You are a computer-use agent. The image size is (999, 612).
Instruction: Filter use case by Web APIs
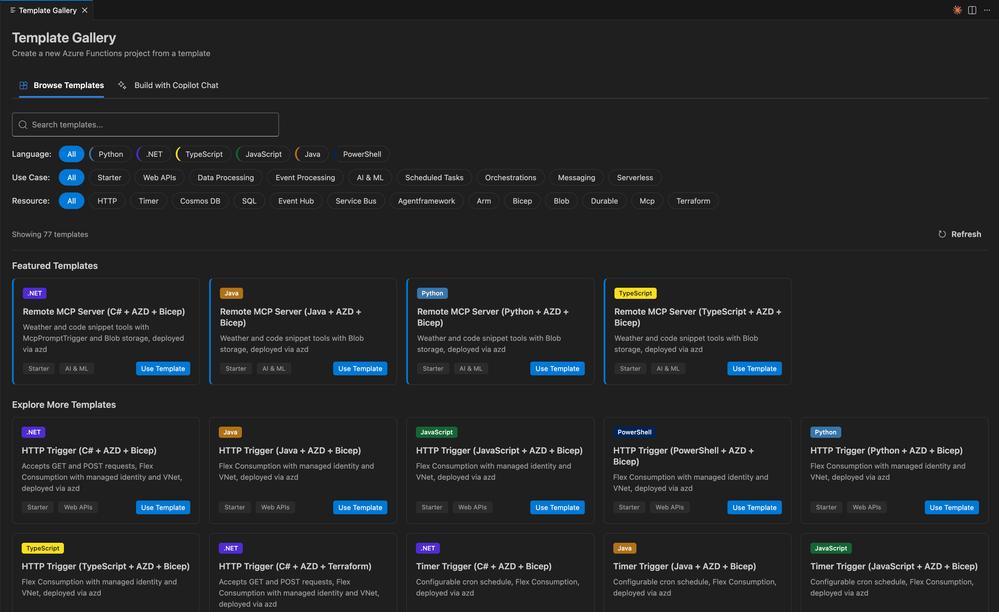pos(159,178)
